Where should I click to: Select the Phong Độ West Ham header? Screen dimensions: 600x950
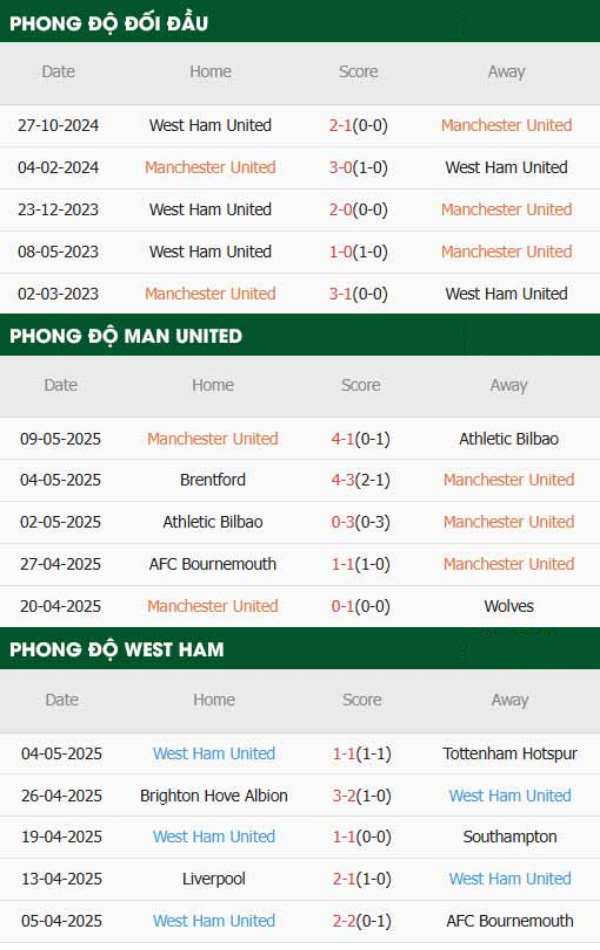tap(117, 649)
